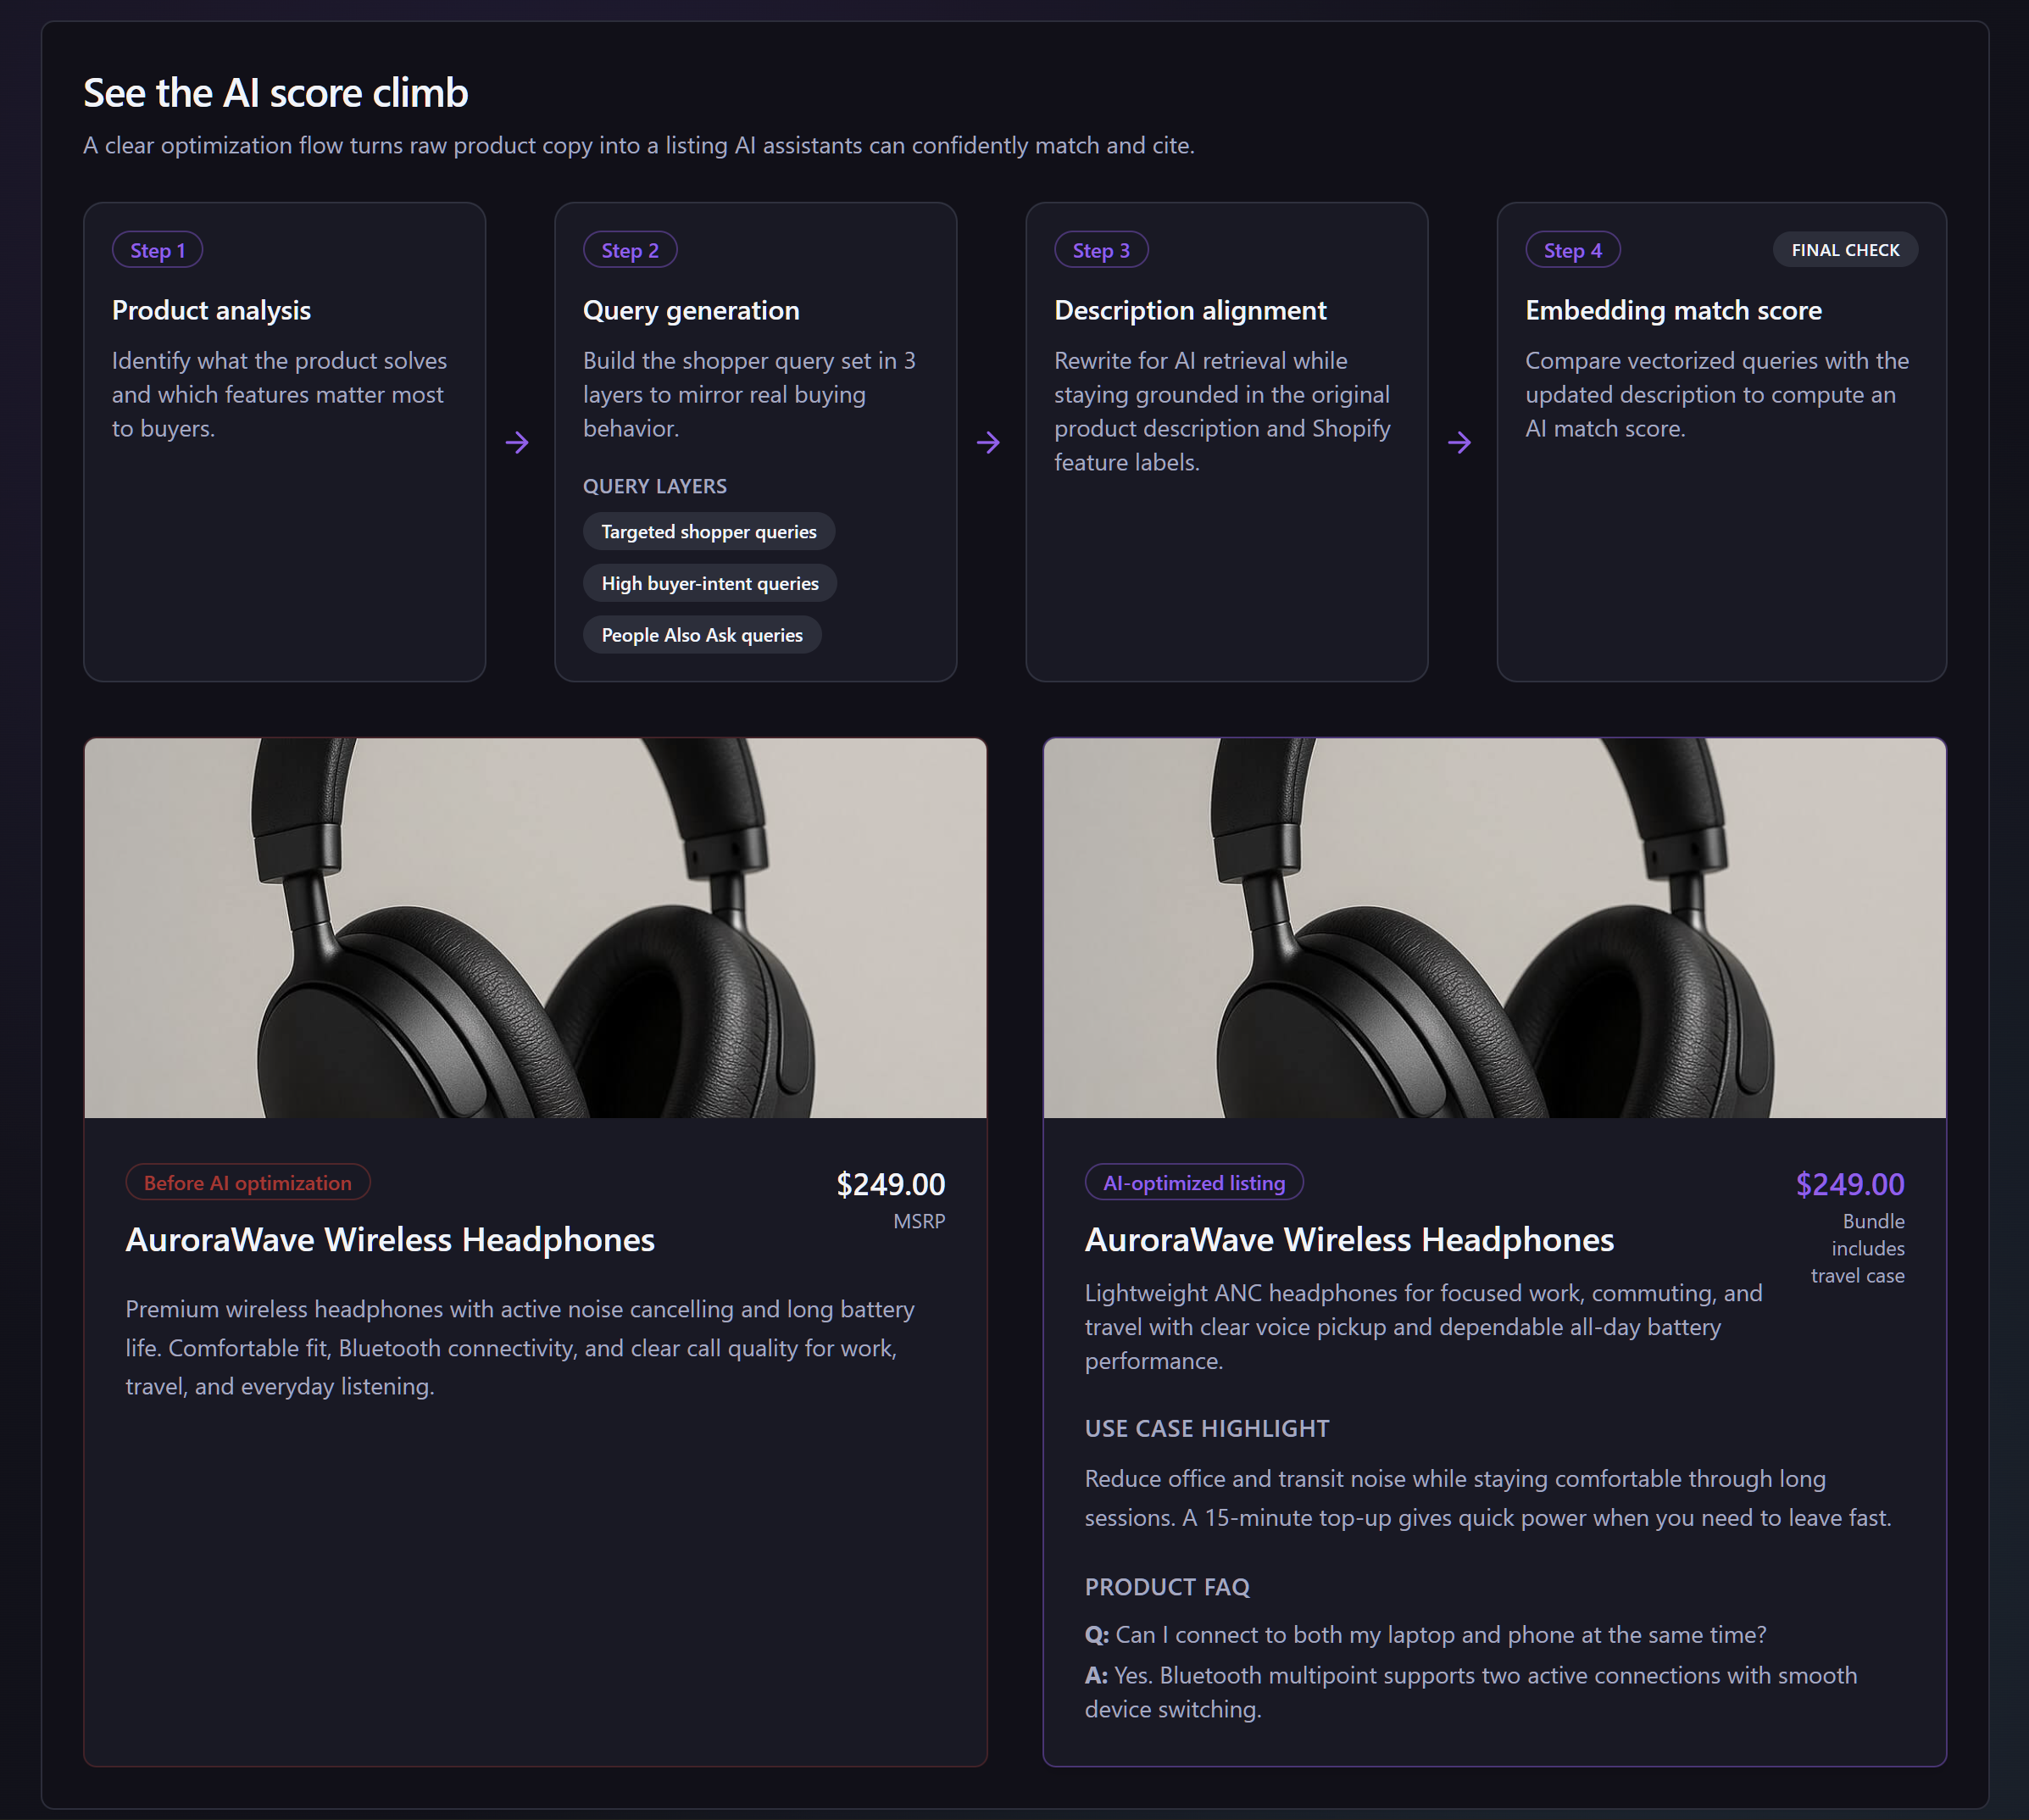Toggle the People Also Ask queries chip

point(702,635)
